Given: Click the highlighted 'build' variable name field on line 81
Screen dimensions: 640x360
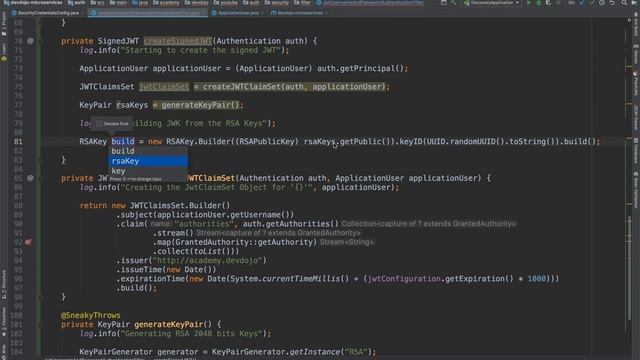Looking at the screenshot, I should click(123, 142).
